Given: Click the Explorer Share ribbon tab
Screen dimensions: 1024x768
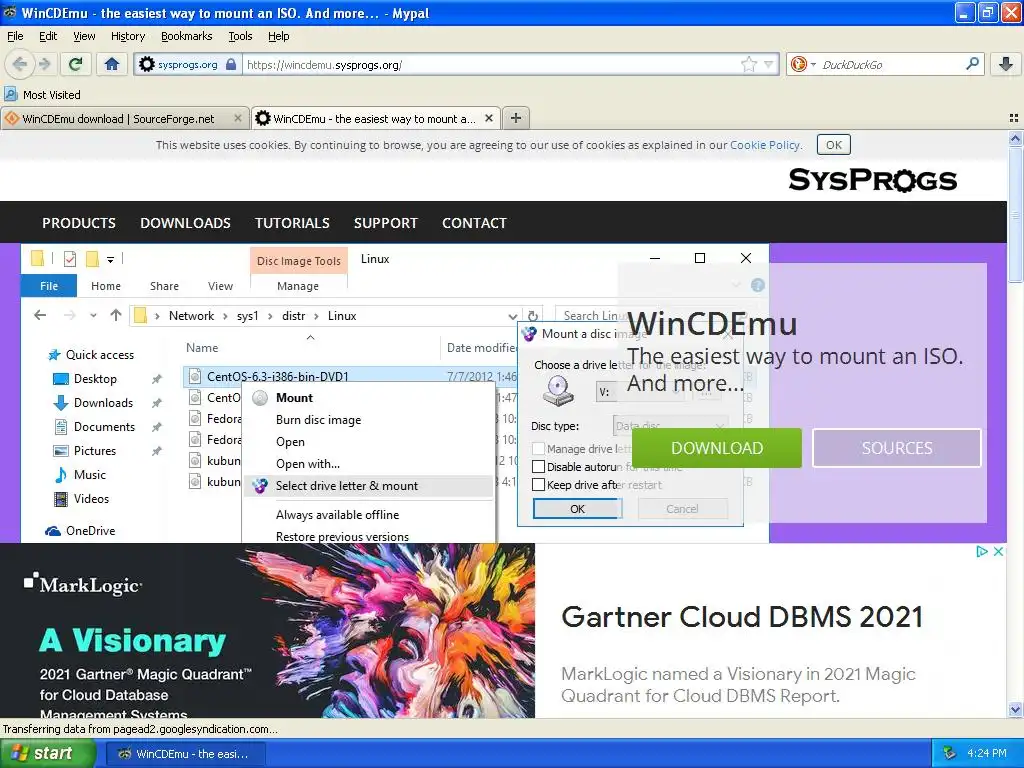Looking at the screenshot, I should click(x=164, y=286).
